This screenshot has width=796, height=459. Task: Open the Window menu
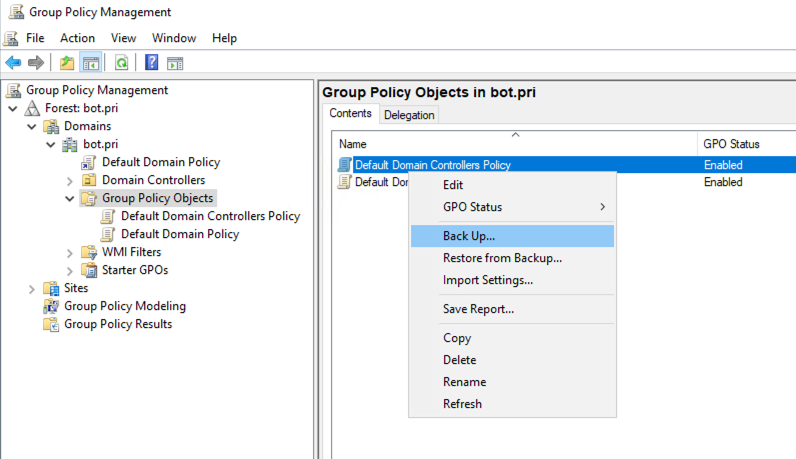(x=174, y=38)
